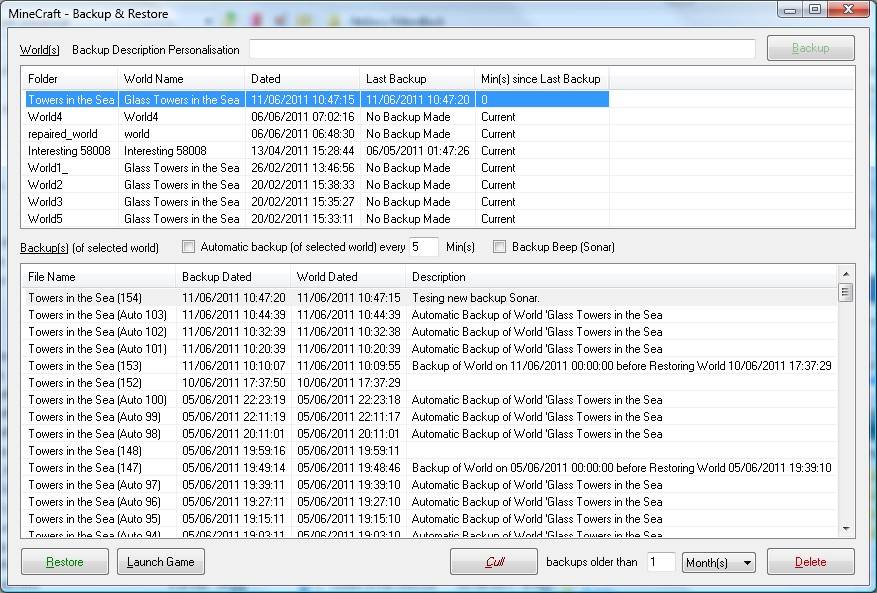This screenshot has width=877, height=593.
Task: Sort worlds by the Folder column header
Action: (68, 79)
